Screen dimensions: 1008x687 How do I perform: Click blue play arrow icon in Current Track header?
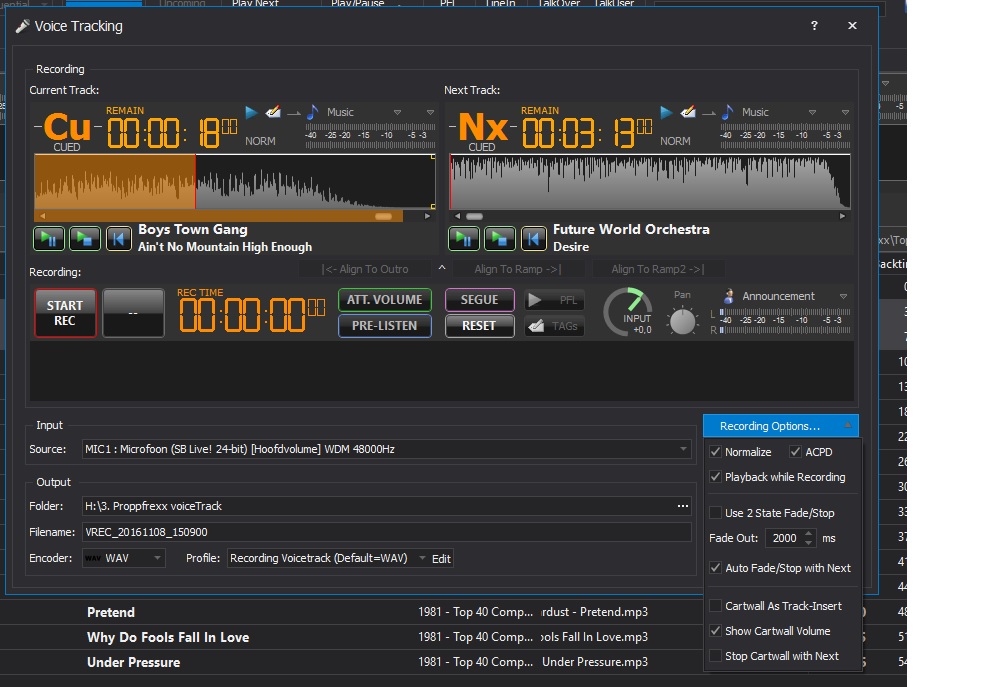click(251, 112)
